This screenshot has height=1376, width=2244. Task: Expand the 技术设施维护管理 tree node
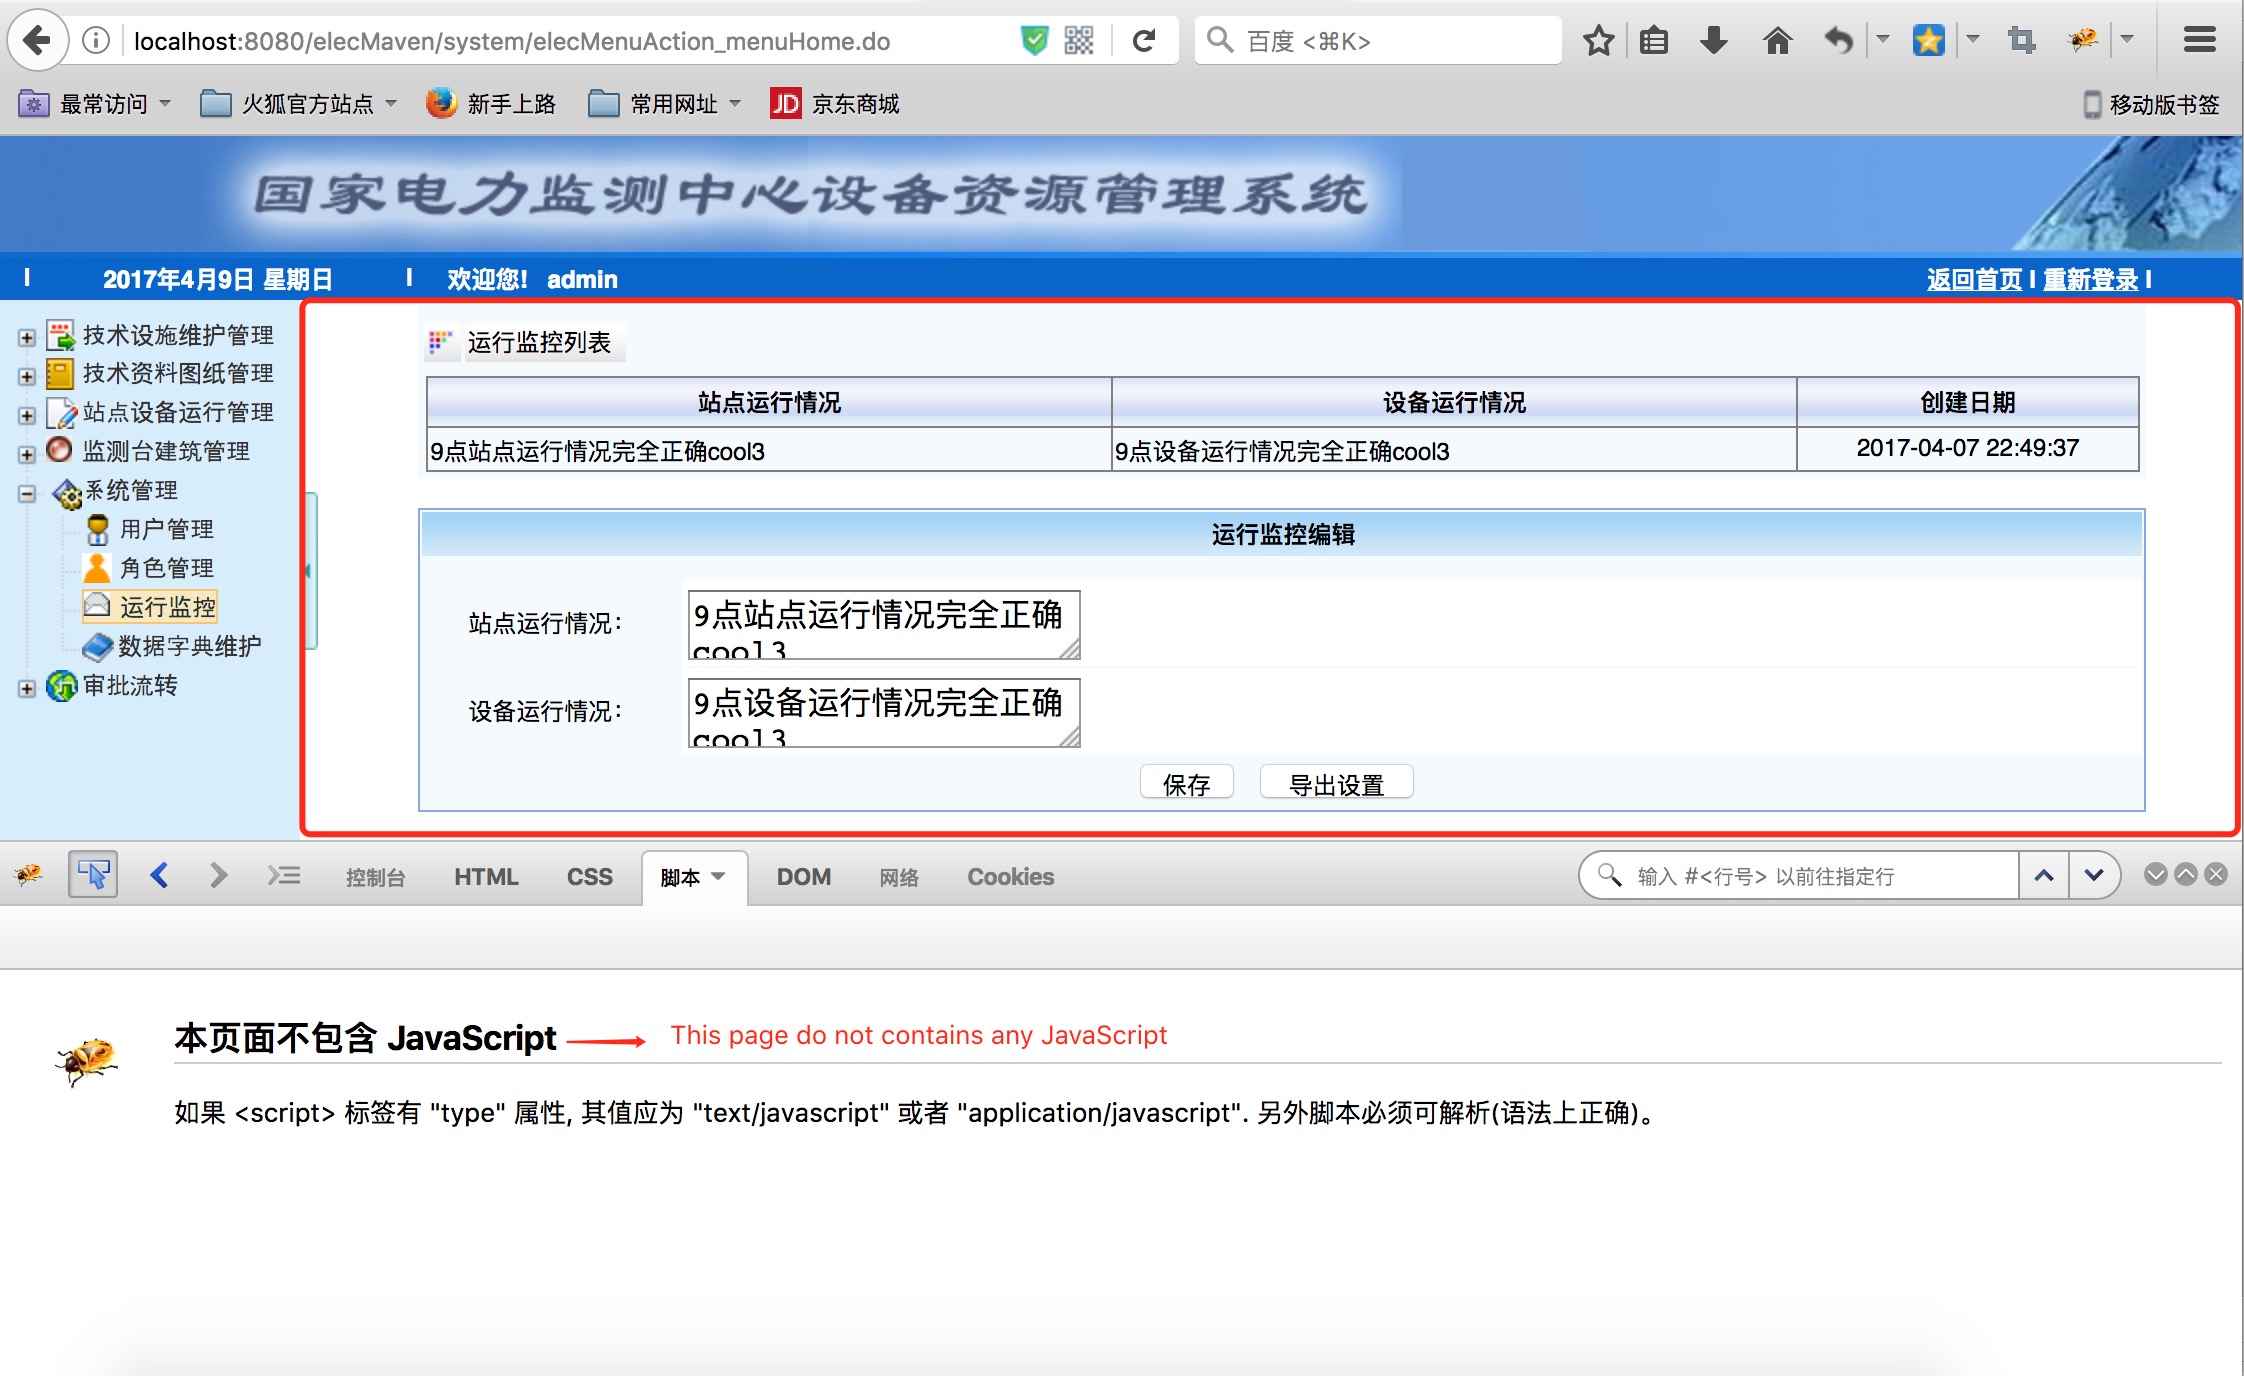tap(27, 338)
